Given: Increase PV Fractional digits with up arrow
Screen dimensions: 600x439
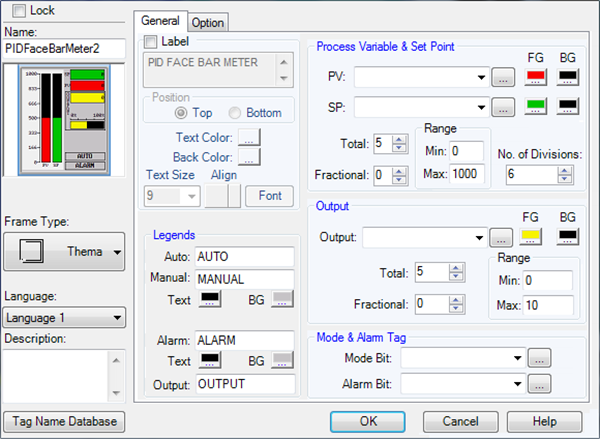Looking at the screenshot, I should 399,171.
